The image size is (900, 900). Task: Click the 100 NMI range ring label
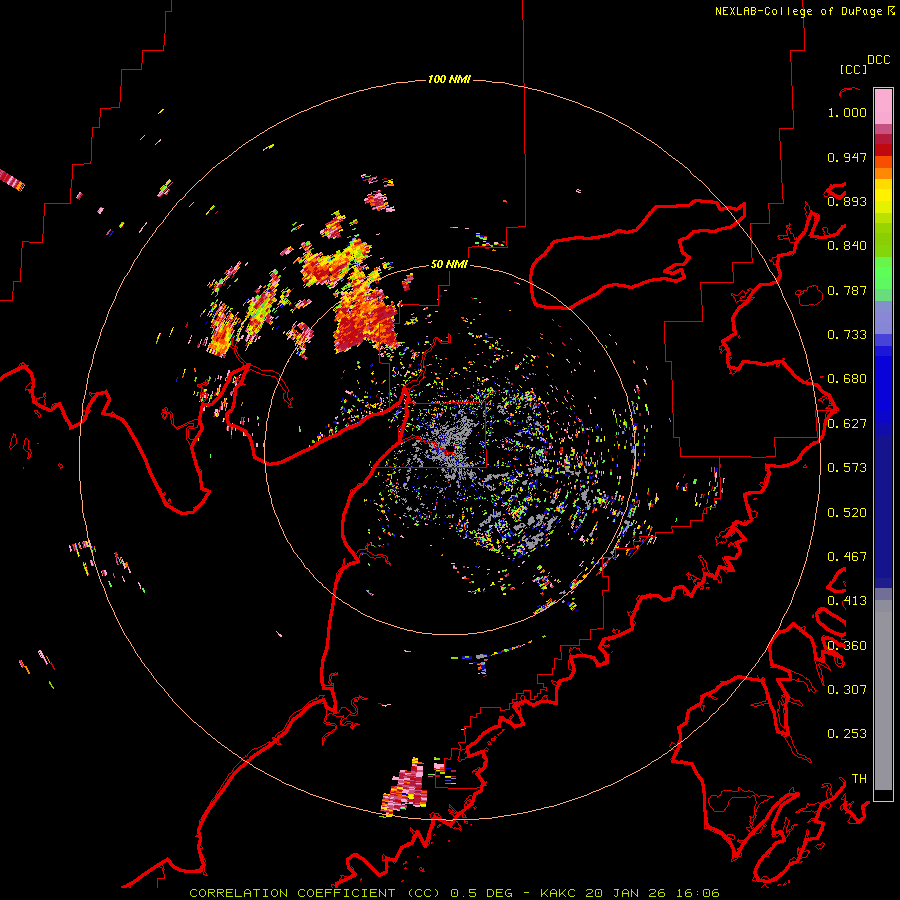[x=449, y=79]
